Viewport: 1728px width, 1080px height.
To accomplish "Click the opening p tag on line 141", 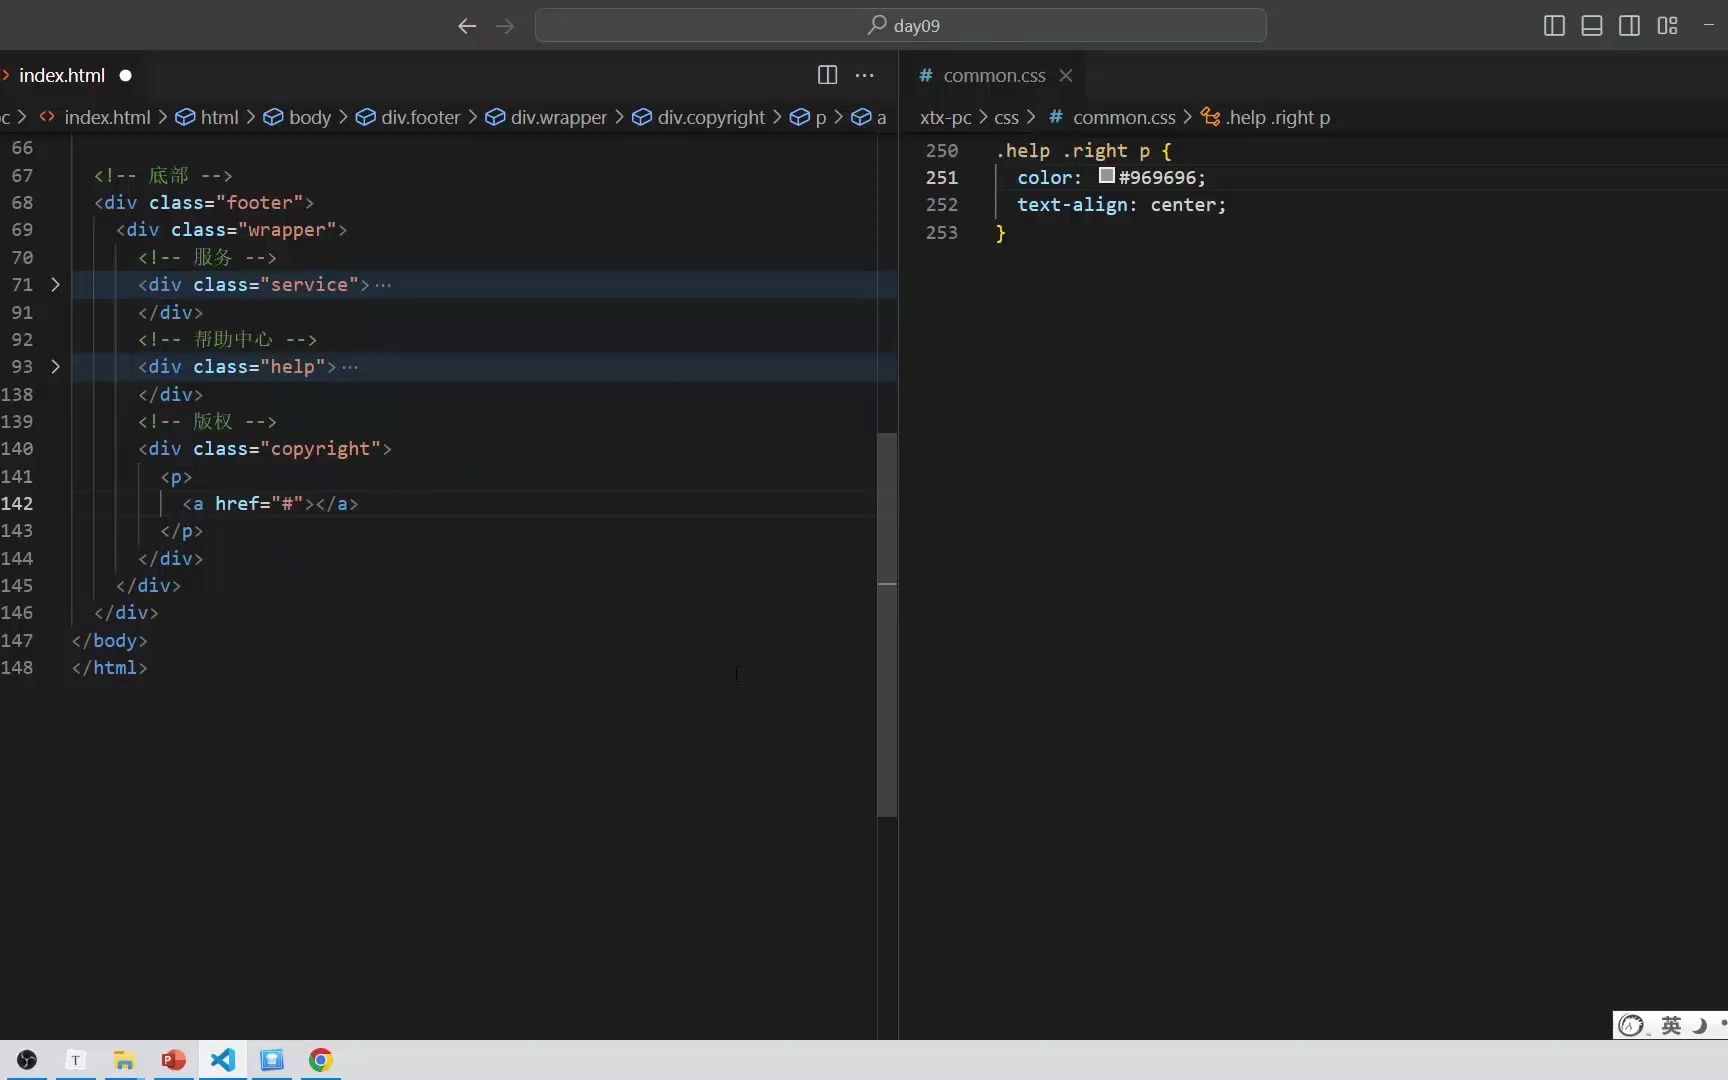I will pyautogui.click(x=176, y=477).
